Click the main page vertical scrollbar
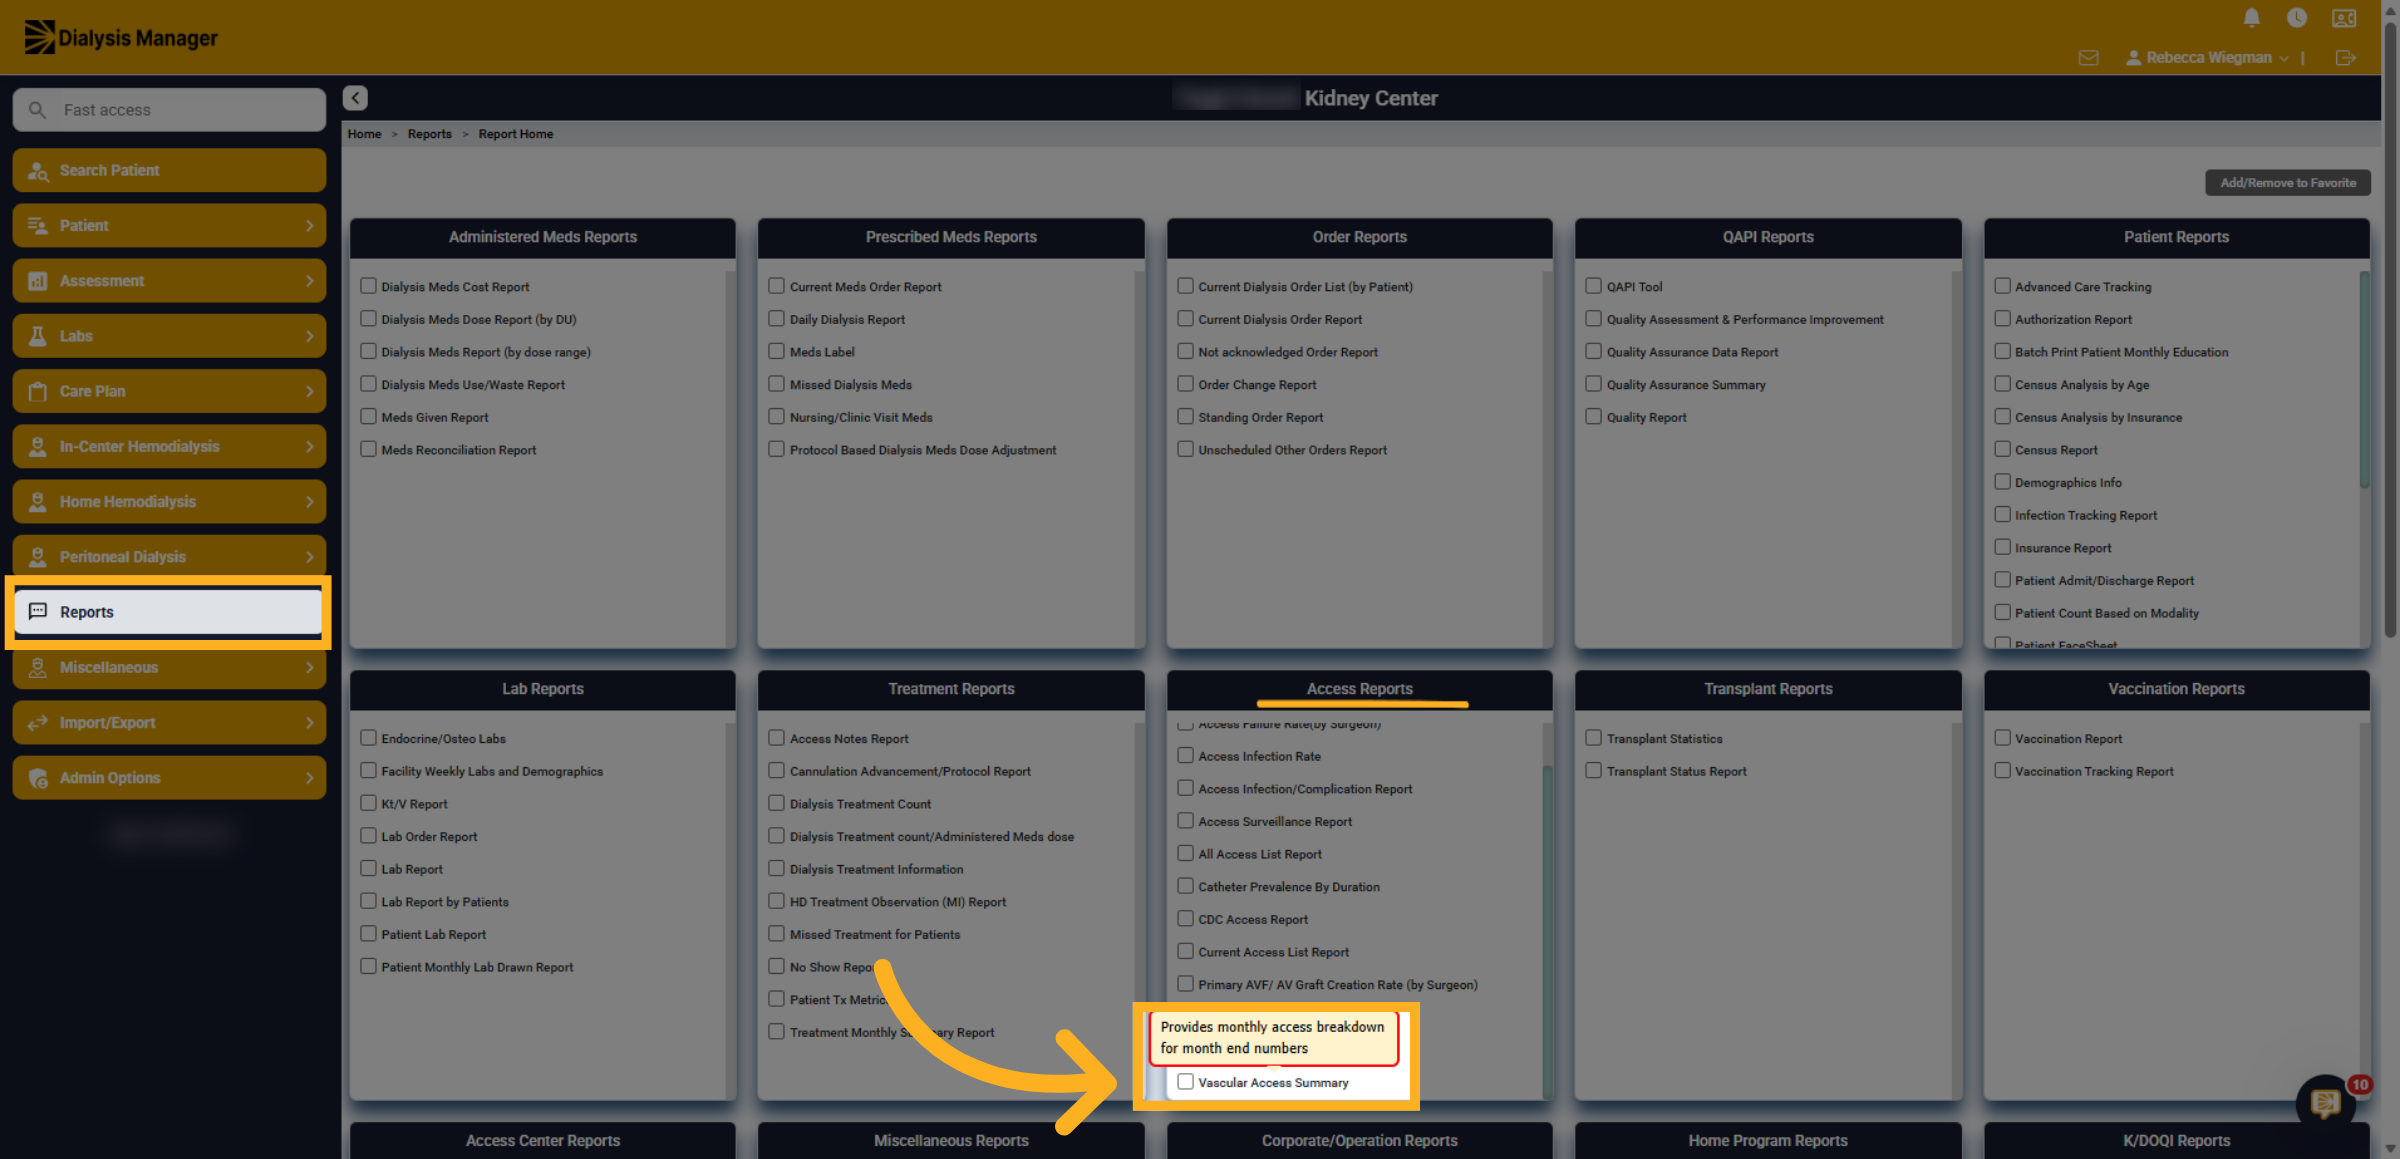 point(2390,330)
